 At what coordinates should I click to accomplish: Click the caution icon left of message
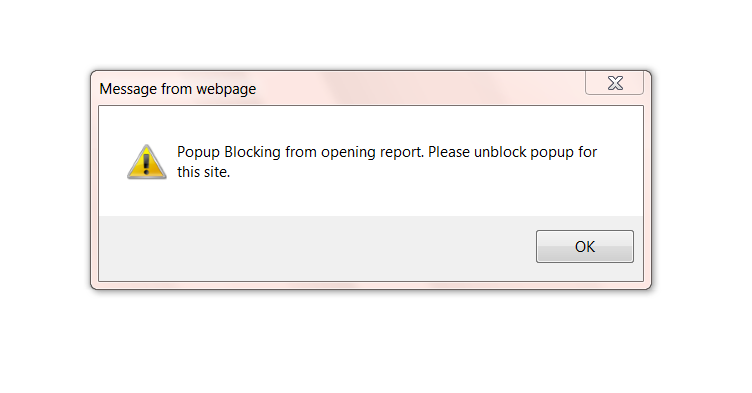point(147,162)
